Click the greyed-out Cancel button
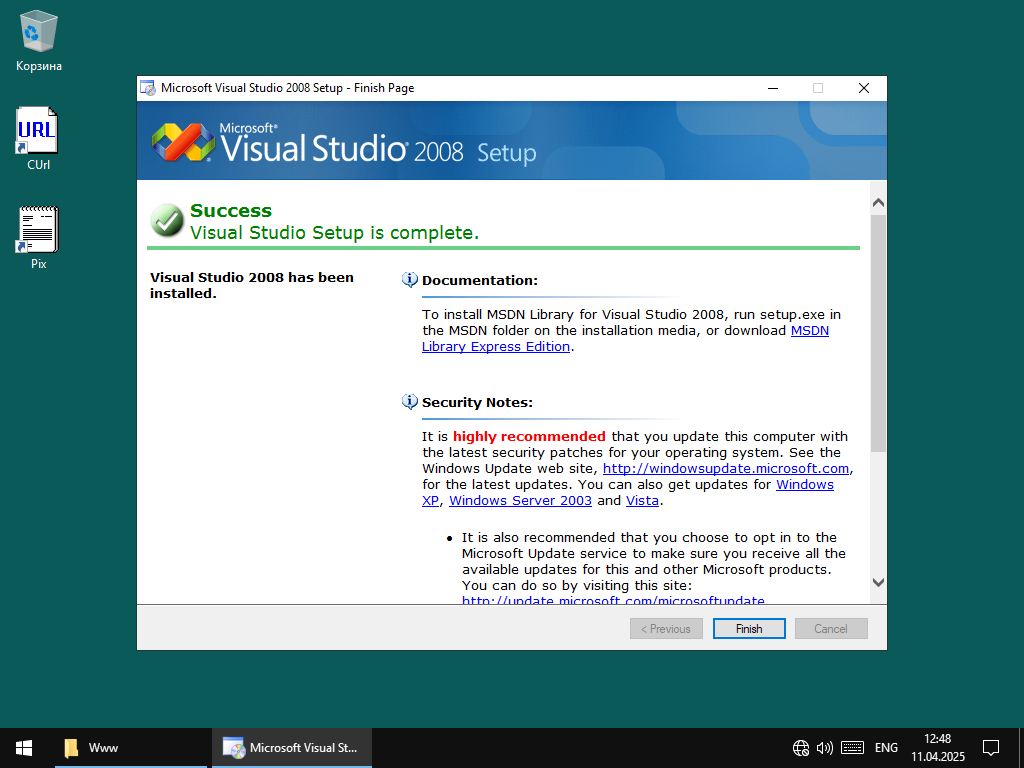1024x768 pixels. [x=831, y=629]
